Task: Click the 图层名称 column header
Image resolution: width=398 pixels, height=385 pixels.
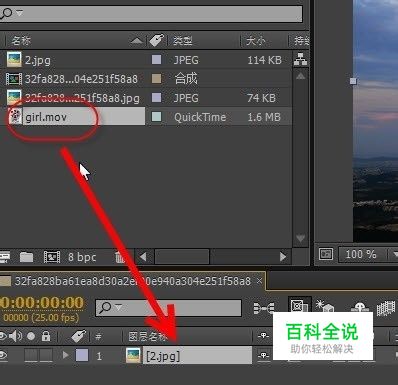Action: point(148,337)
